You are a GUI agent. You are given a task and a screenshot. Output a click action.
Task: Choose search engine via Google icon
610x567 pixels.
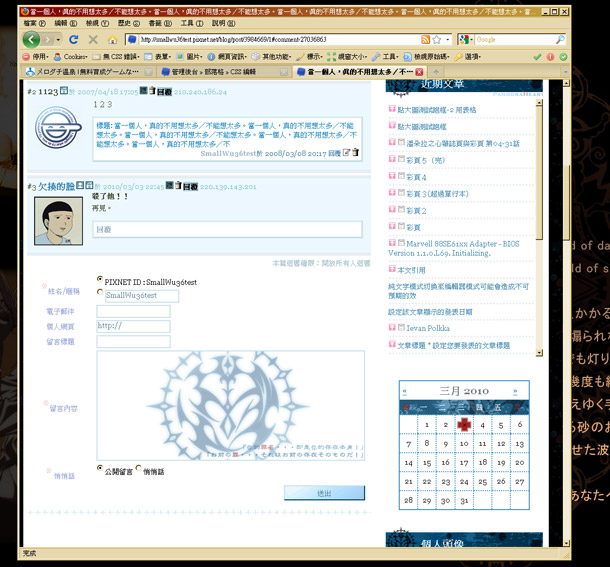pos(466,39)
